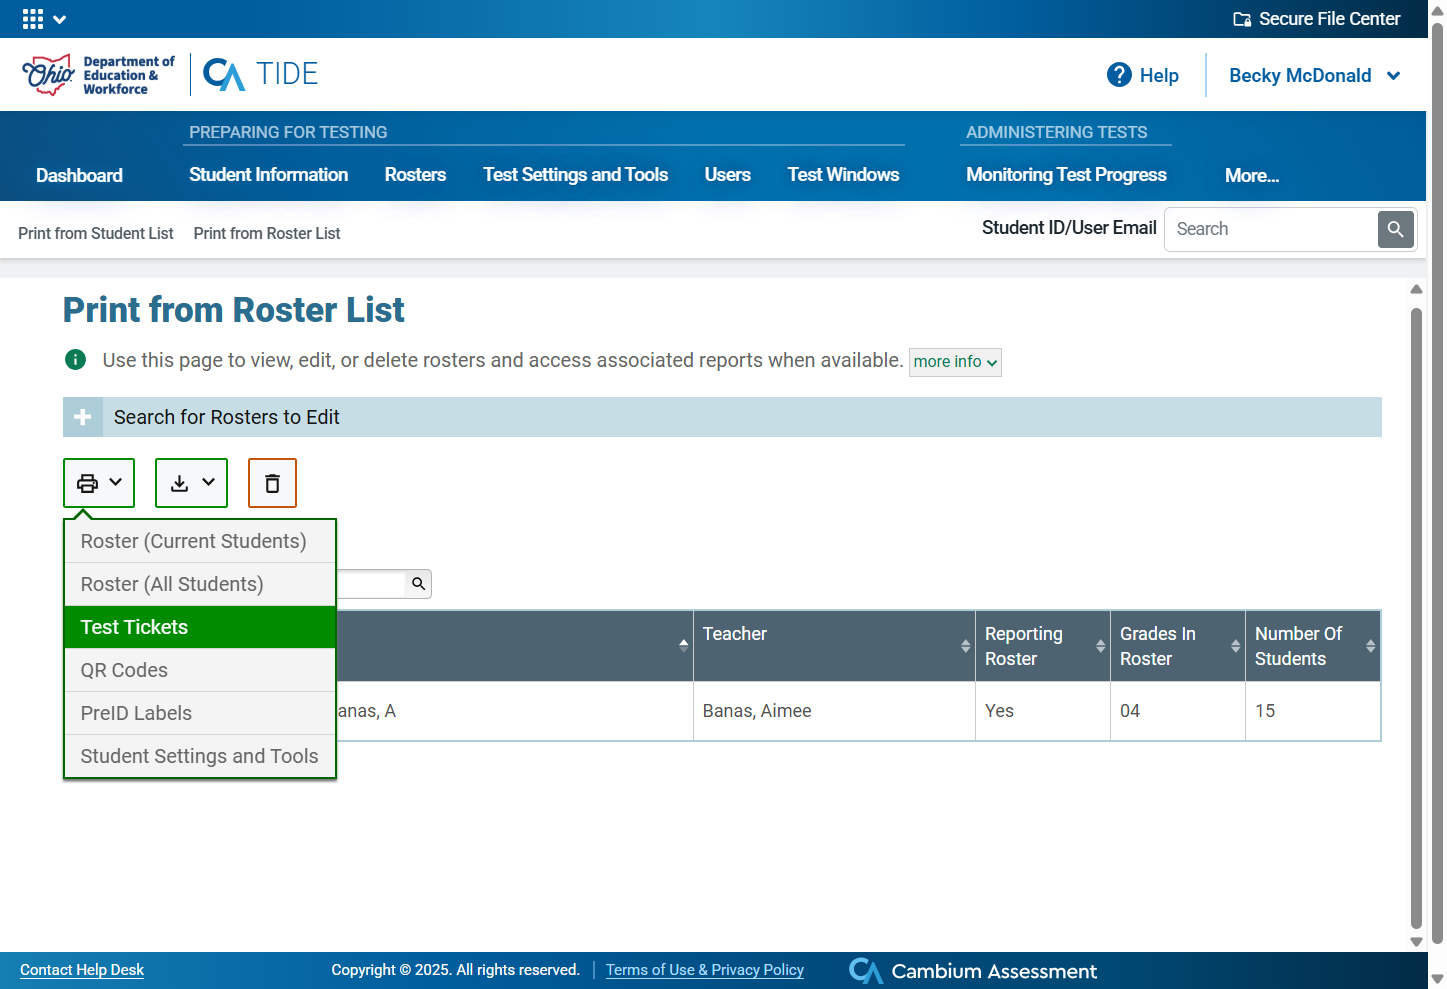The height and width of the screenshot is (989, 1447).
Task: Open Student Information navigation item
Action: click(268, 175)
